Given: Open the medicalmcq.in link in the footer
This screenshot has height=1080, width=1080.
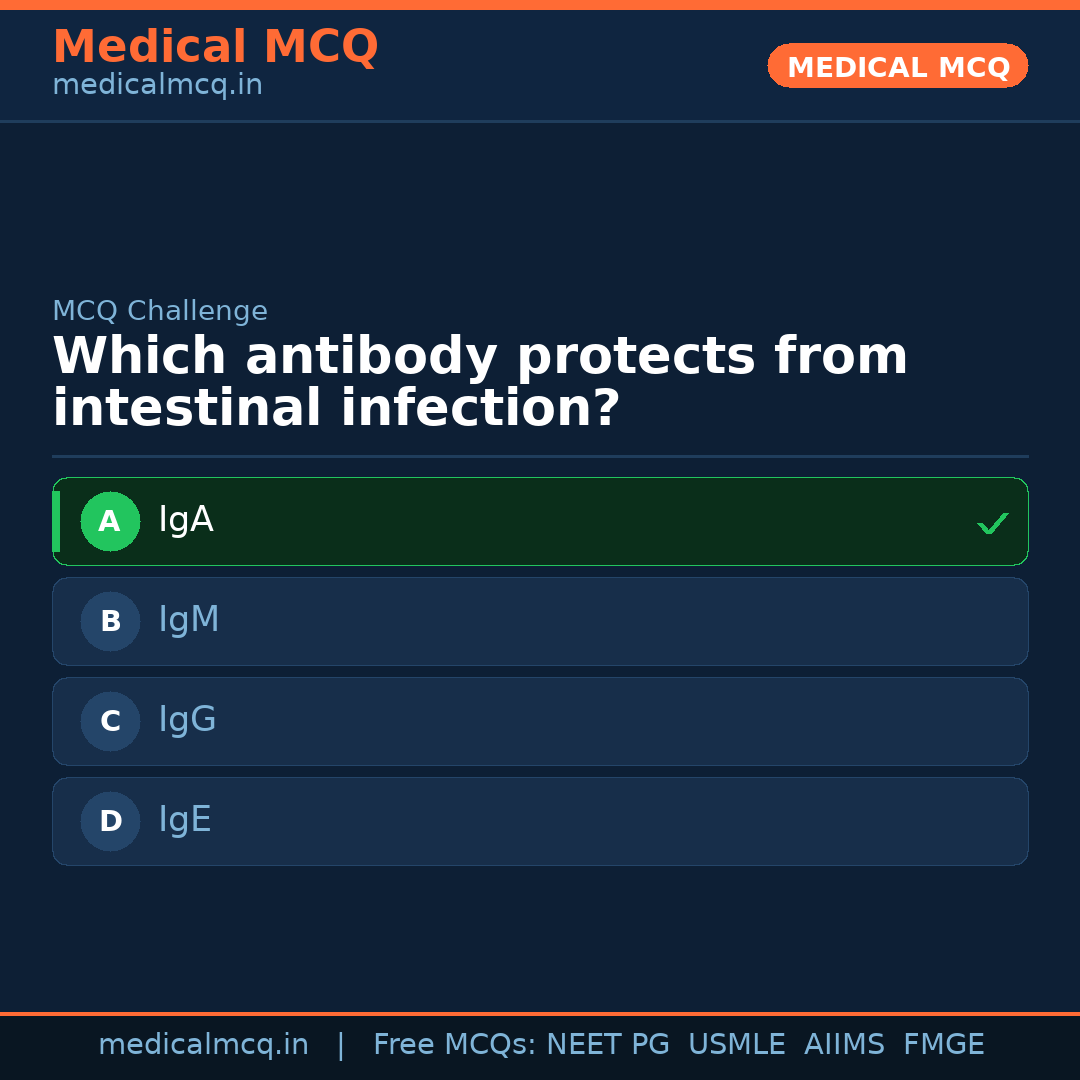Looking at the screenshot, I should coord(203,1045).
